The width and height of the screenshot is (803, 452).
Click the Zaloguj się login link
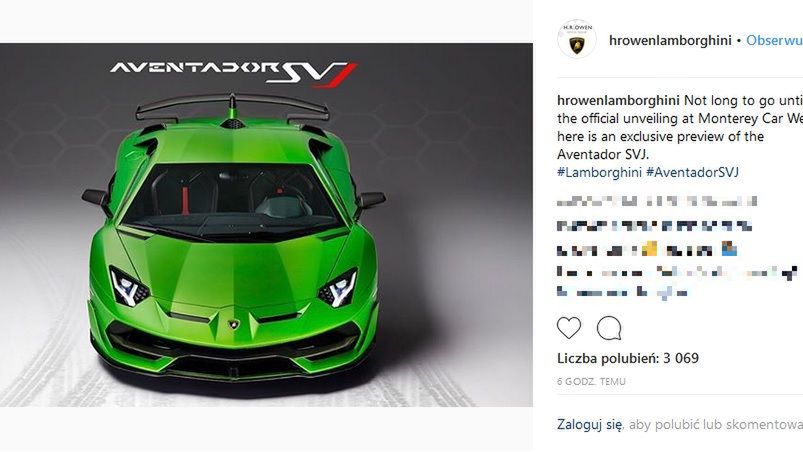pos(590,424)
